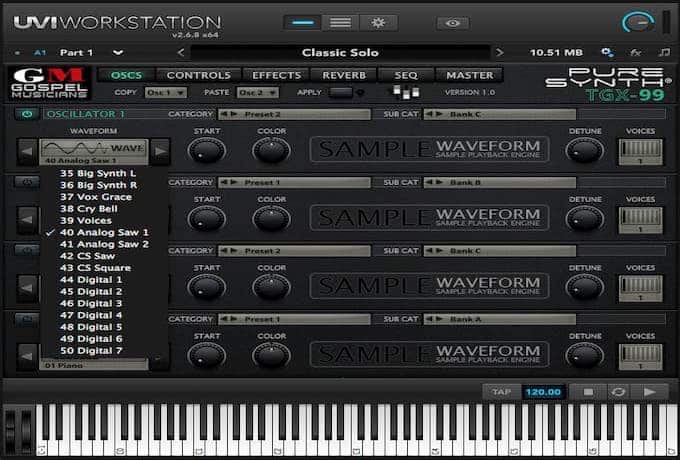Click second oscillator VOICES selector

tap(641, 220)
